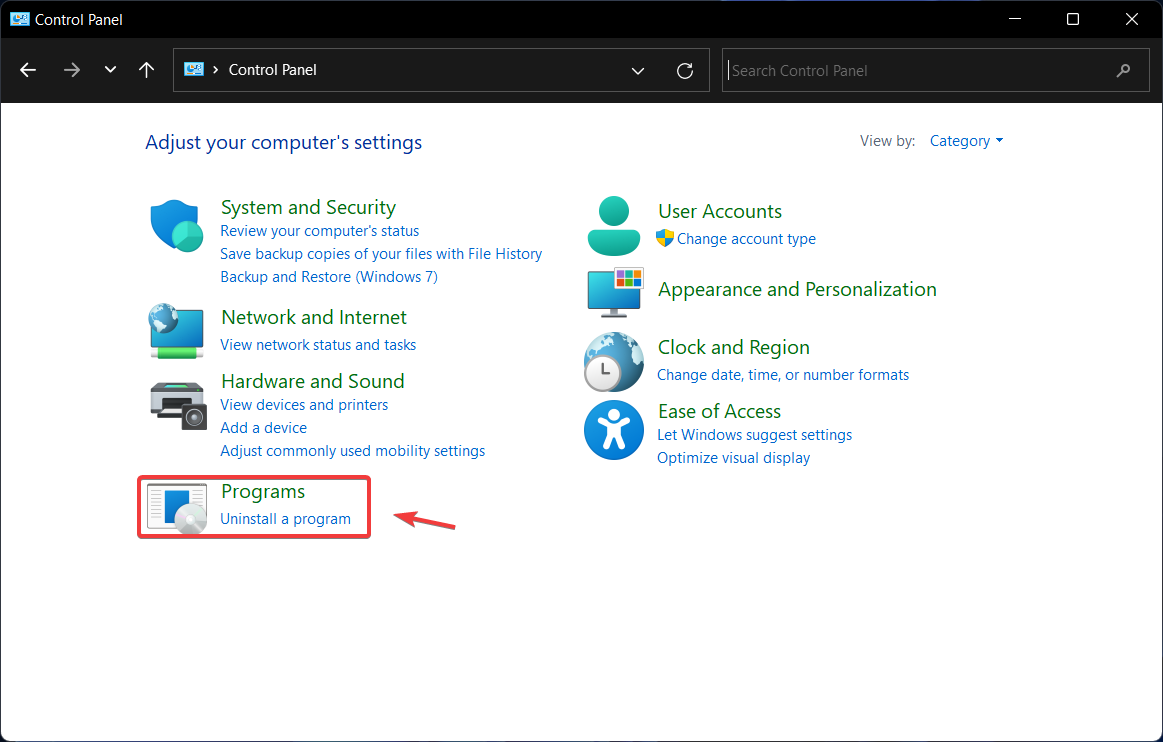Open Backup and Restore (Windows 7)
This screenshot has width=1163, height=742.
click(x=329, y=277)
